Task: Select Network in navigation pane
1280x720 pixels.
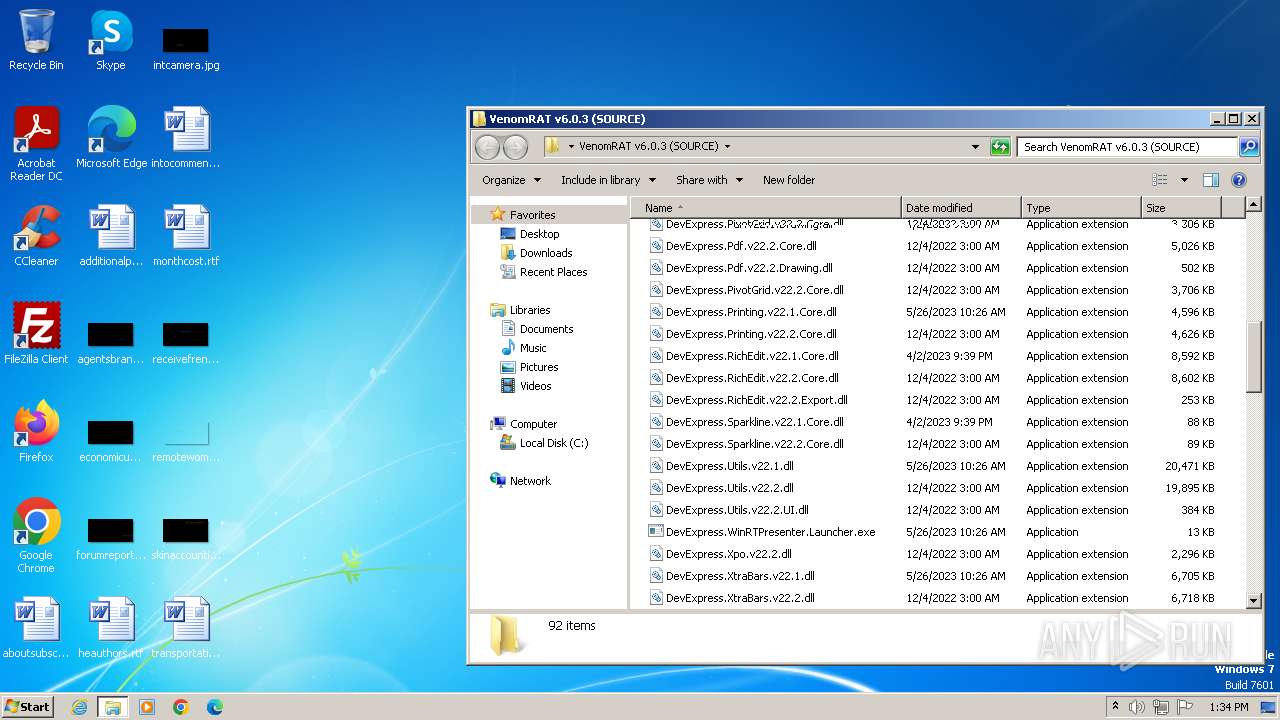Action: click(x=530, y=481)
